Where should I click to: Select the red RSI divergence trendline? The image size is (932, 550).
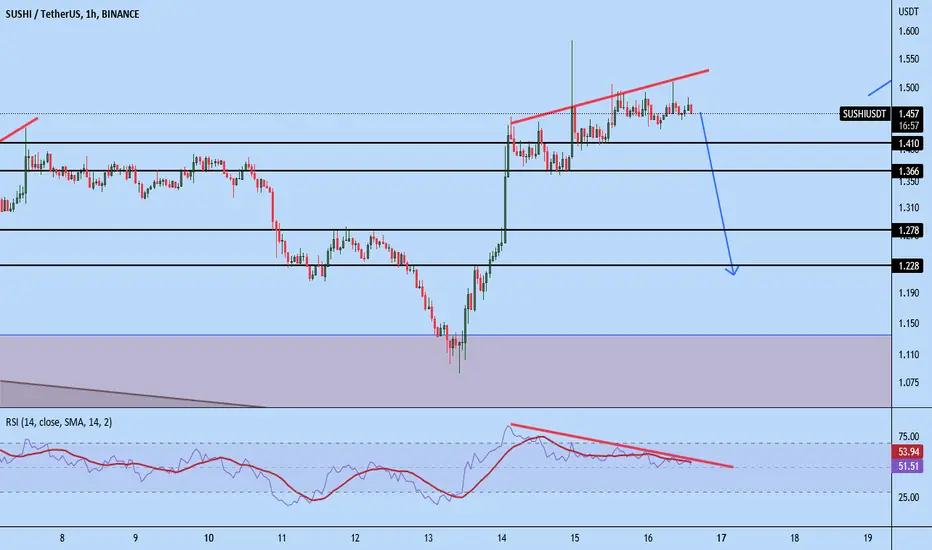[621, 445]
